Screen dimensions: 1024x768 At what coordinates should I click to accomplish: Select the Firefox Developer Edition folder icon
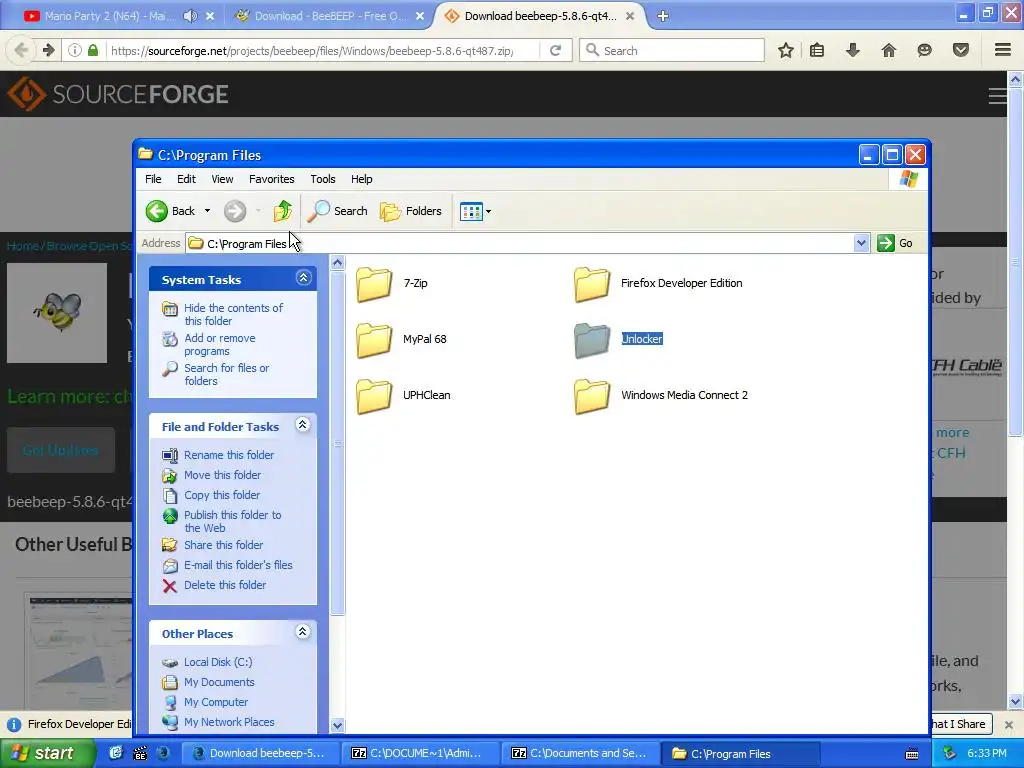pyautogui.click(x=592, y=284)
